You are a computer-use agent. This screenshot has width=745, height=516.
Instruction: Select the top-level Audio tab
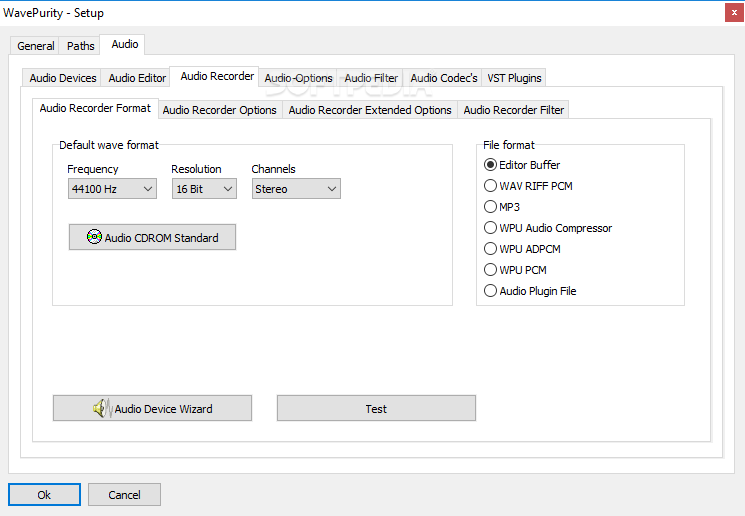point(124,44)
